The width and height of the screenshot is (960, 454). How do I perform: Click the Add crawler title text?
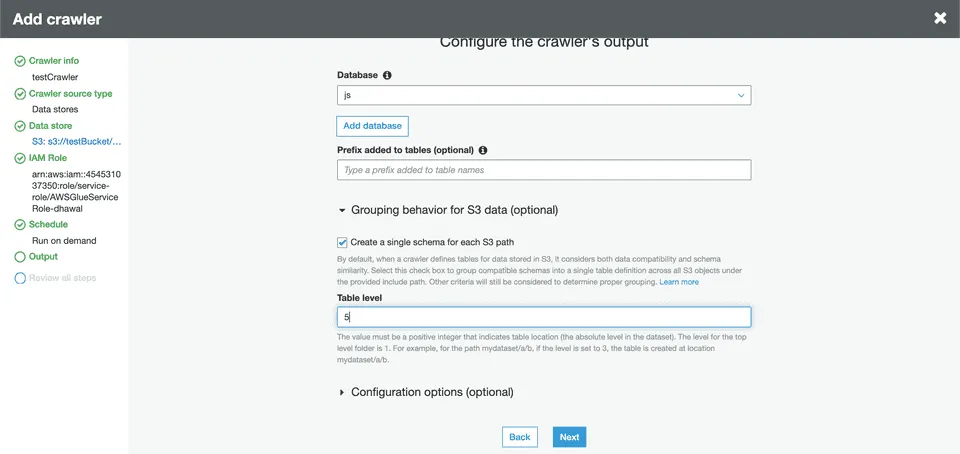(x=57, y=19)
